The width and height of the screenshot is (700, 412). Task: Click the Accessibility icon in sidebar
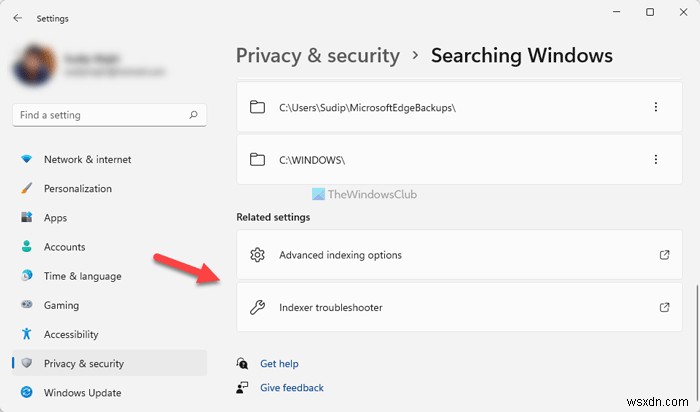point(26,335)
